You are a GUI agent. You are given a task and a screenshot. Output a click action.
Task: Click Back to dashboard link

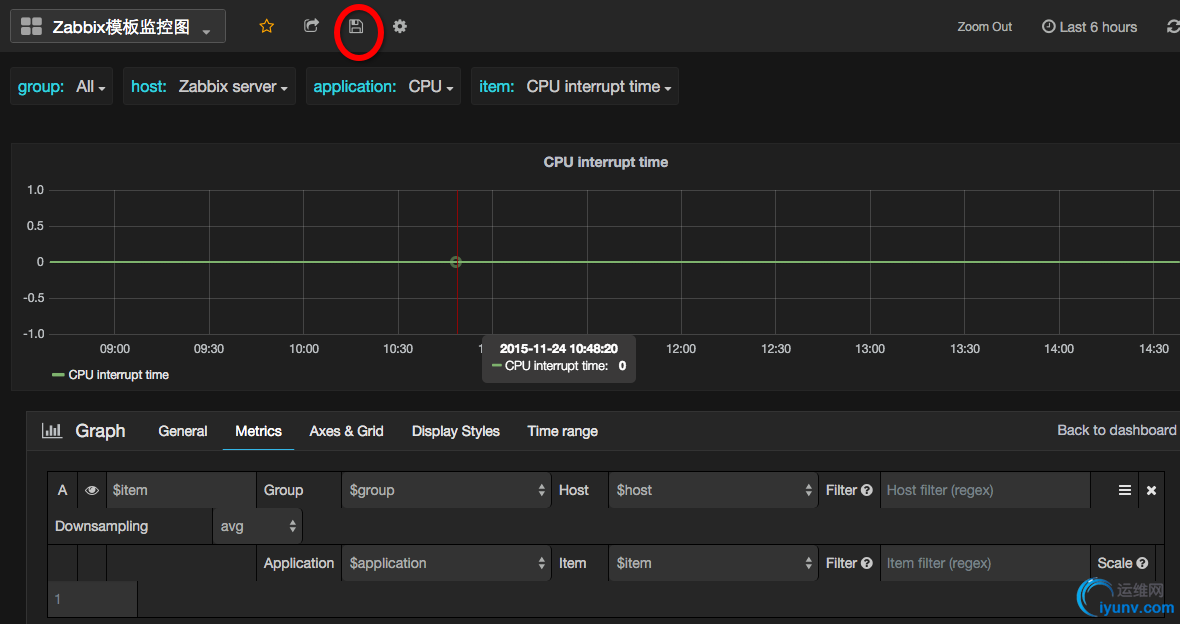pos(1116,430)
